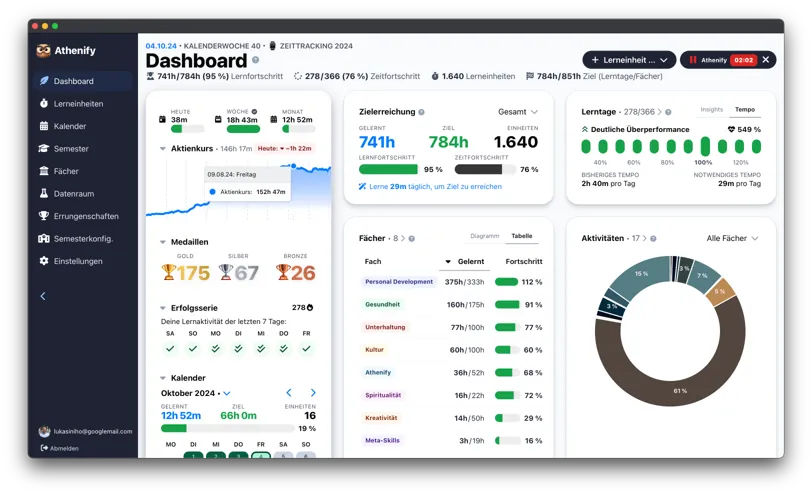The image size is (812, 495).
Task: Click the SO checkmark in Erfolgsserie
Action: [x=193, y=348]
